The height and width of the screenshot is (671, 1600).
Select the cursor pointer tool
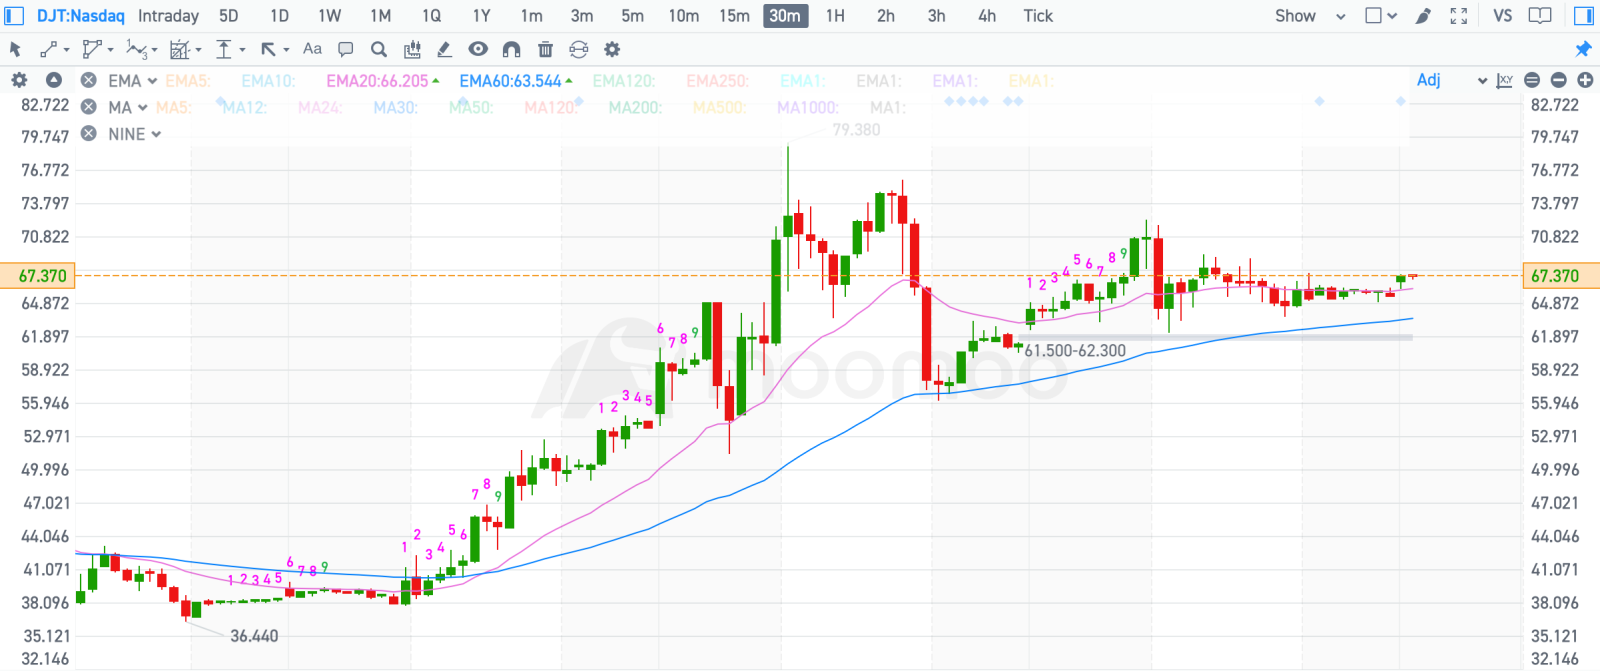point(15,49)
